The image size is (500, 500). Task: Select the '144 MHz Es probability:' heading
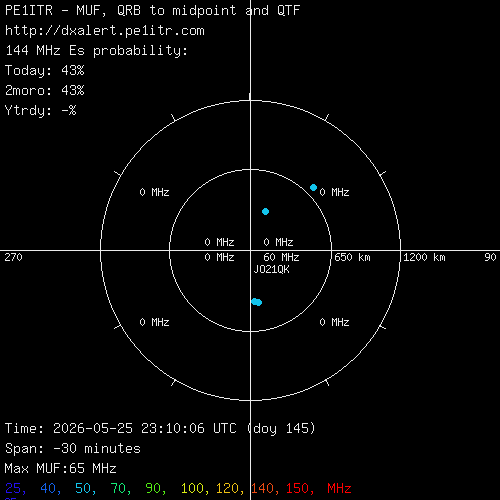(x=97, y=51)
